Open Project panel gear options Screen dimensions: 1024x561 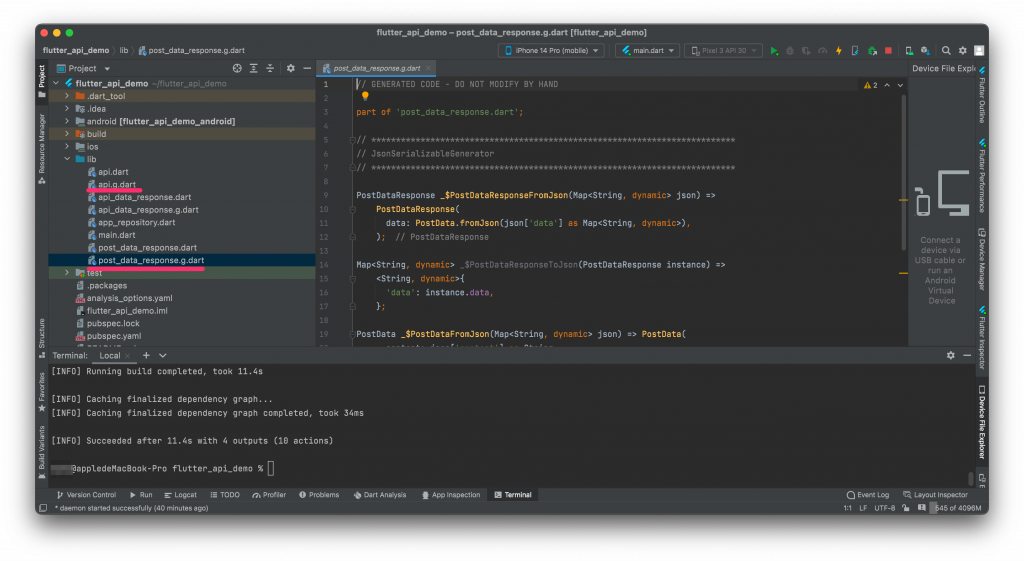(x=290, y=68)
